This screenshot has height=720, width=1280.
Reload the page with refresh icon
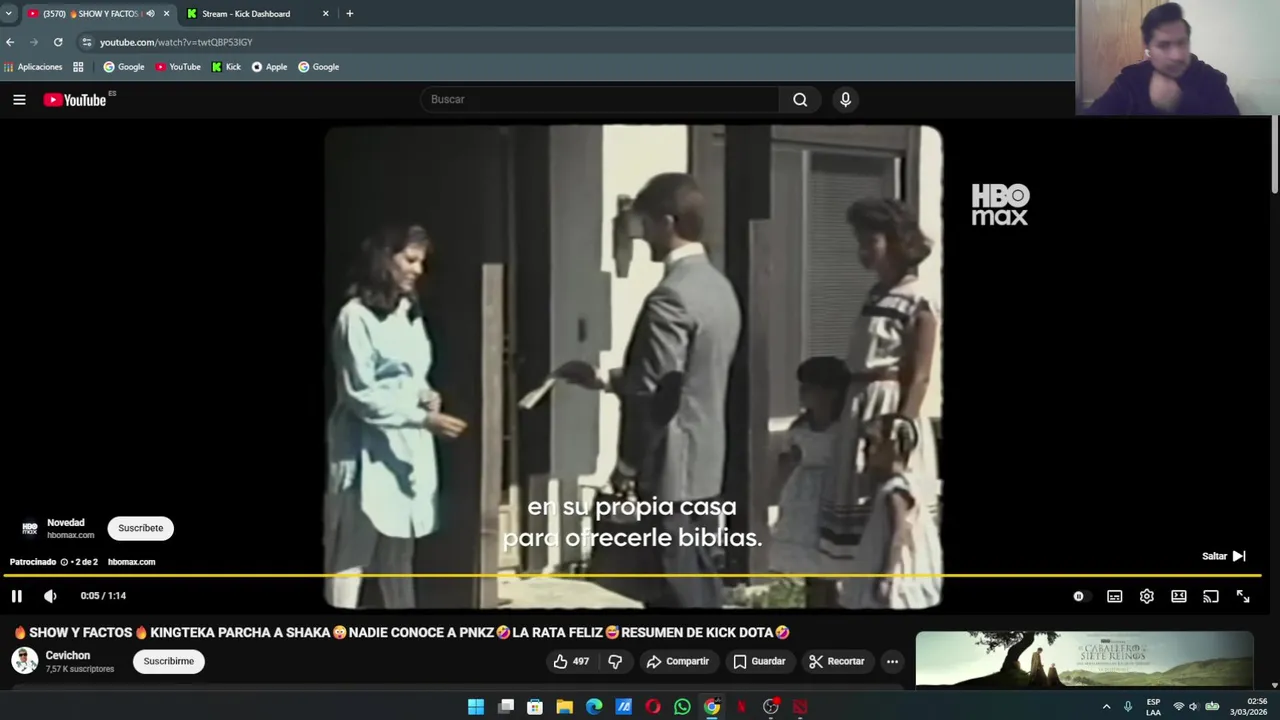[x=58, y=42]
